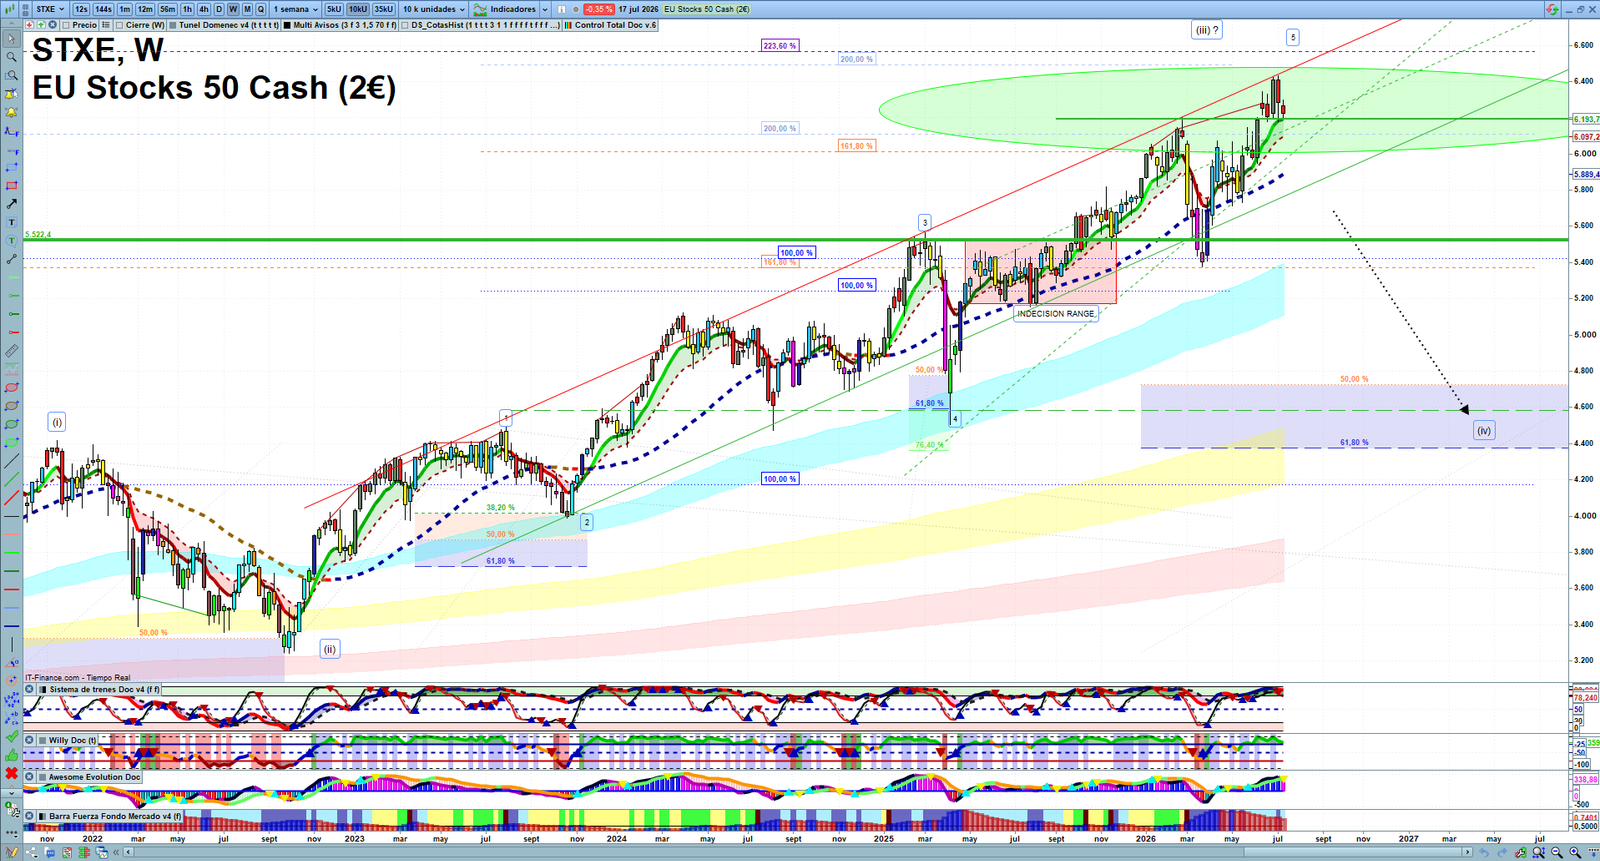Viewport: 1600px width, 861px height.
Task: Set the 10kU units button
Action: [357, 9]
